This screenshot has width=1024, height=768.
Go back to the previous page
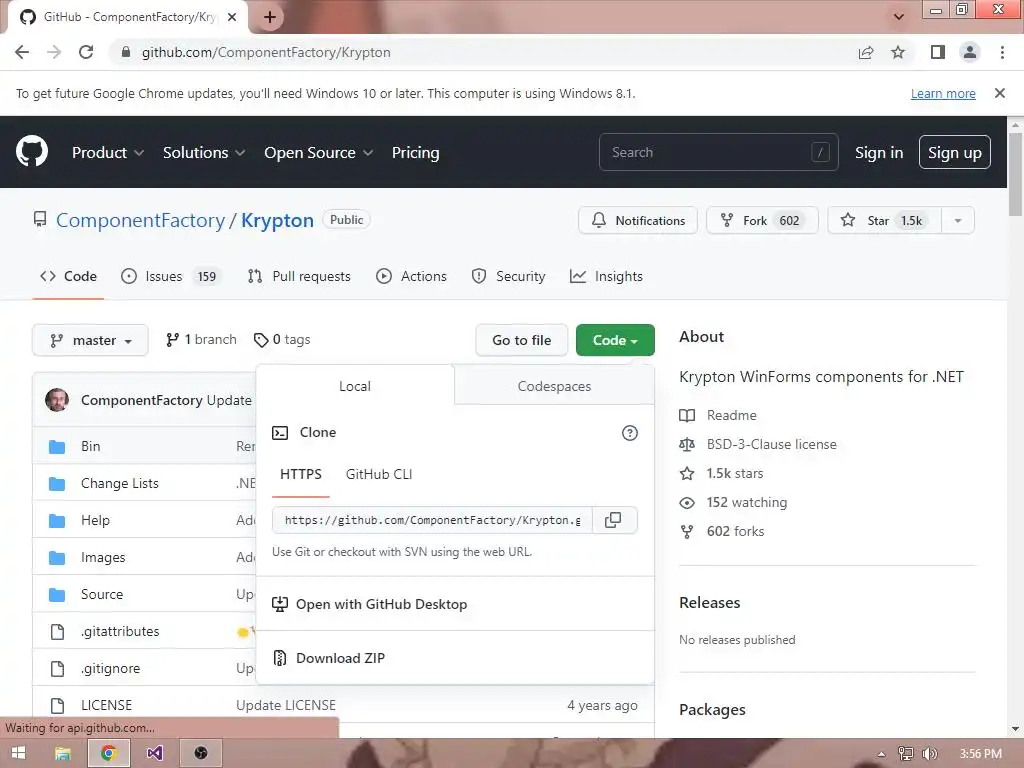pos(22,52)
